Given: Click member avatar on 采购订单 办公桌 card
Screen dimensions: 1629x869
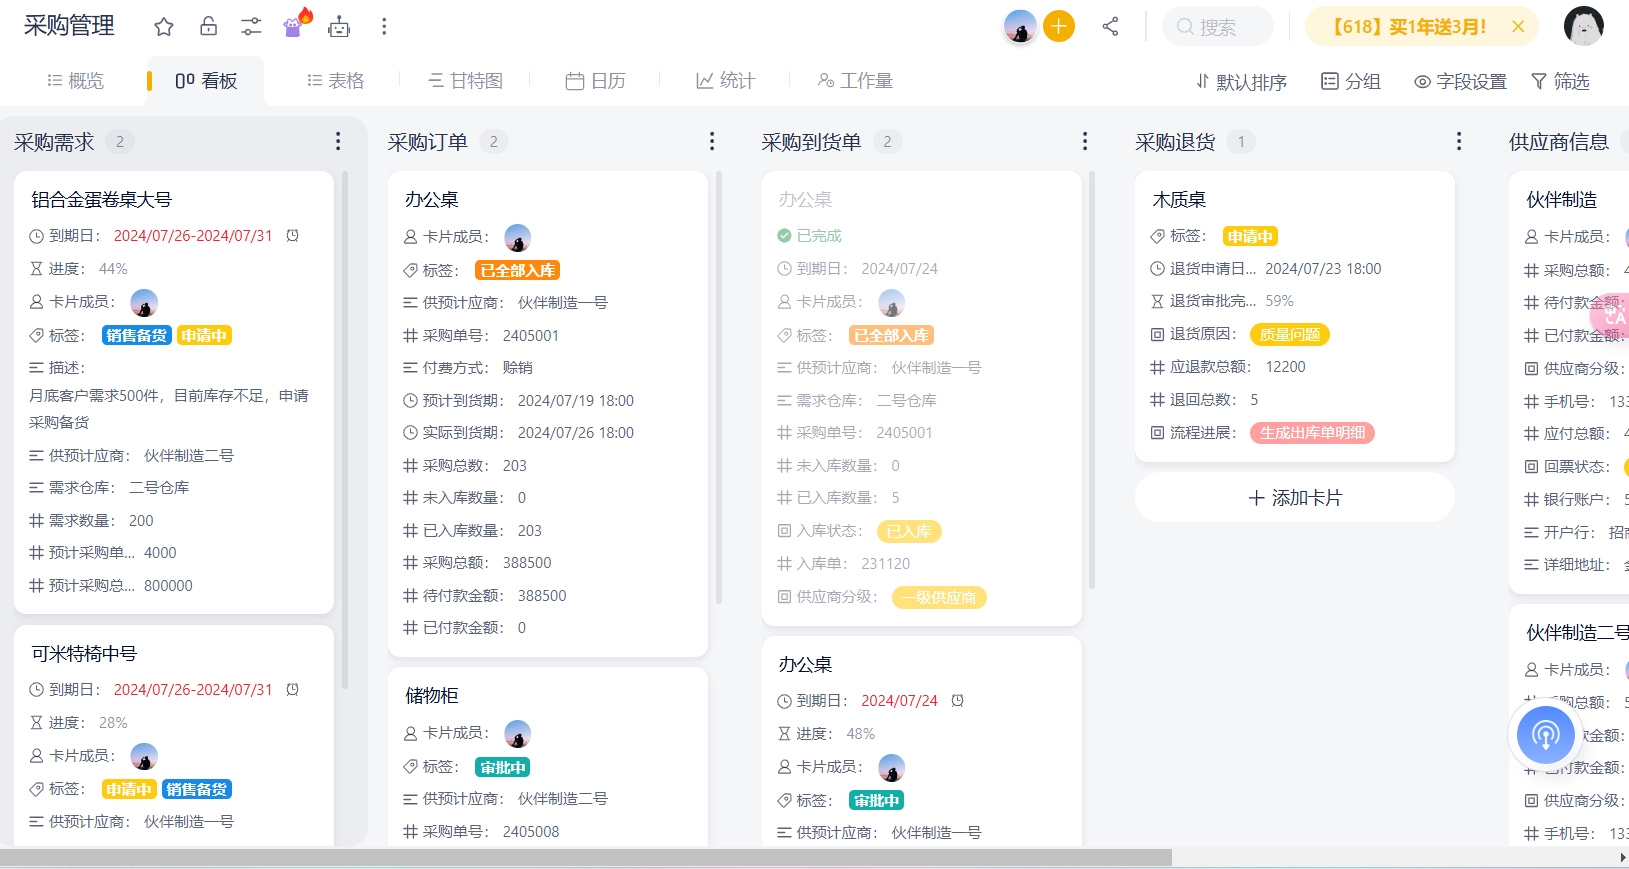Looking at the screenshot, I should 518,237.
